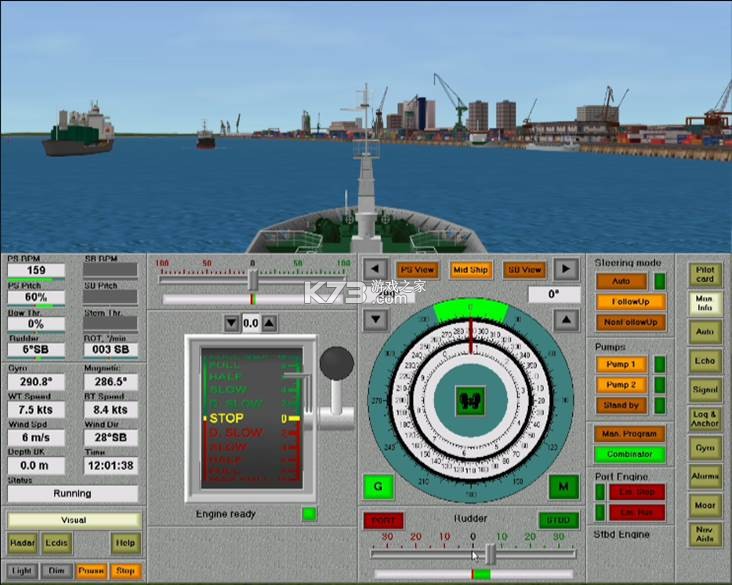Image resolution: width=732 pixels, height=585 pixels.
Task: Pan the view right with arrow button
Action: click(566, 269)
